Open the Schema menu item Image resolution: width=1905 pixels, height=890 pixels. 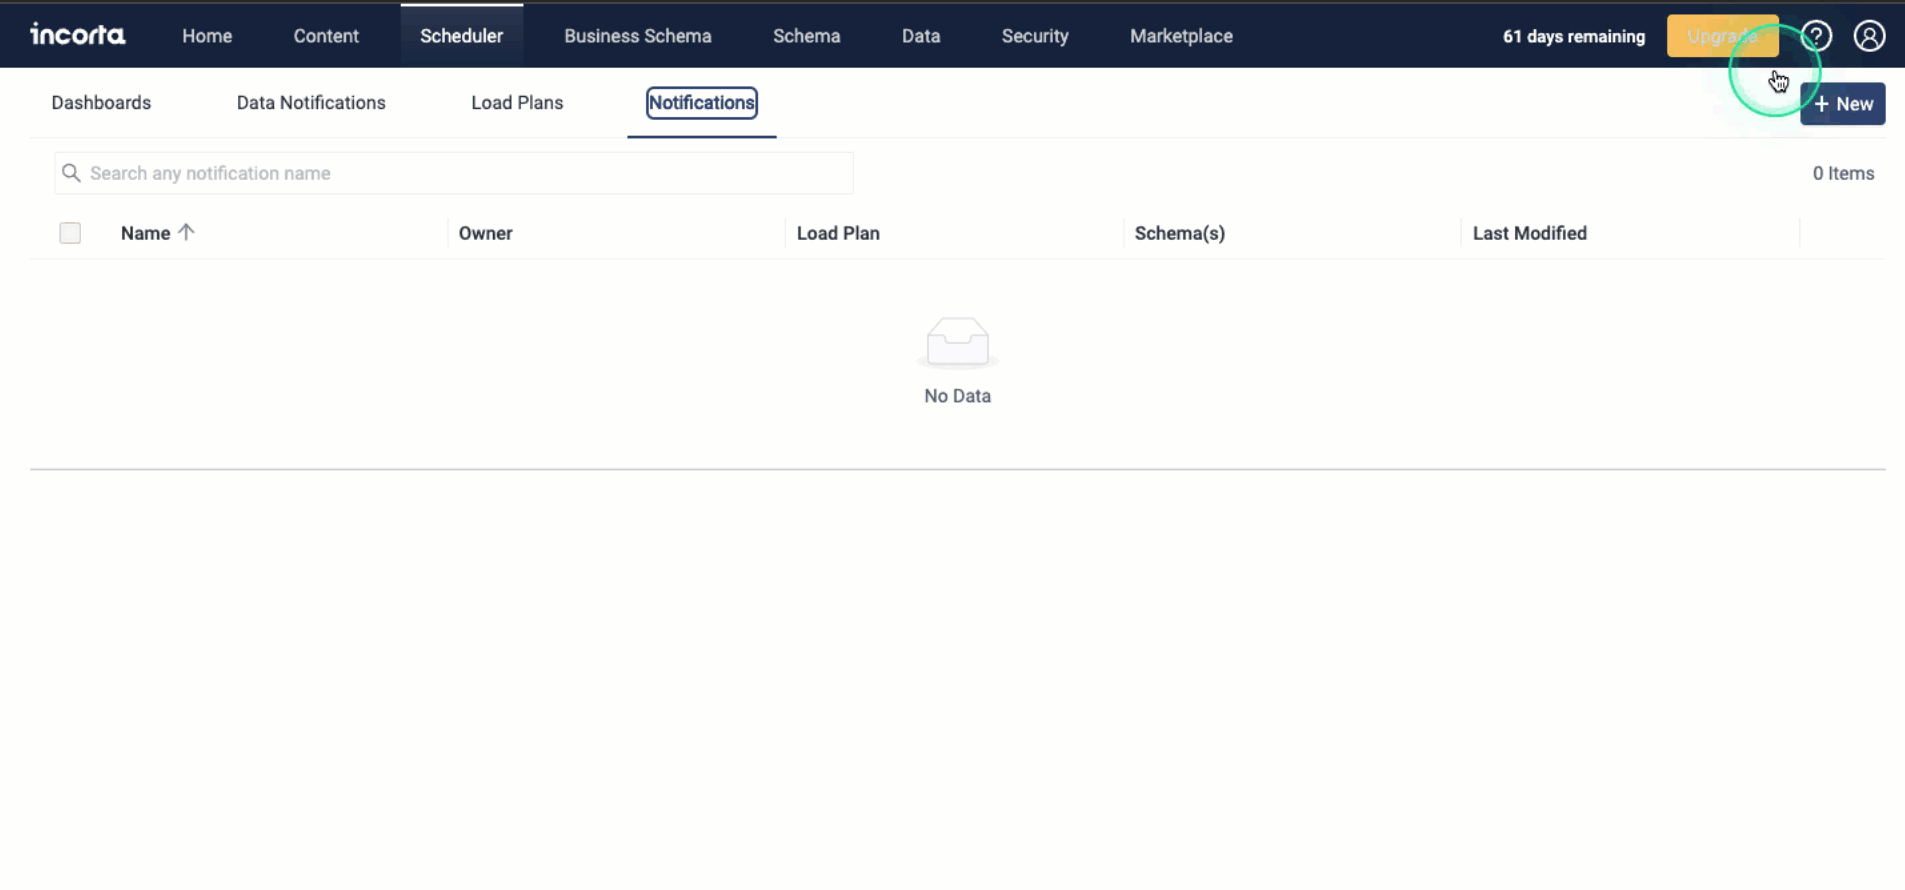pyautogui.click(x=806, y=36)
